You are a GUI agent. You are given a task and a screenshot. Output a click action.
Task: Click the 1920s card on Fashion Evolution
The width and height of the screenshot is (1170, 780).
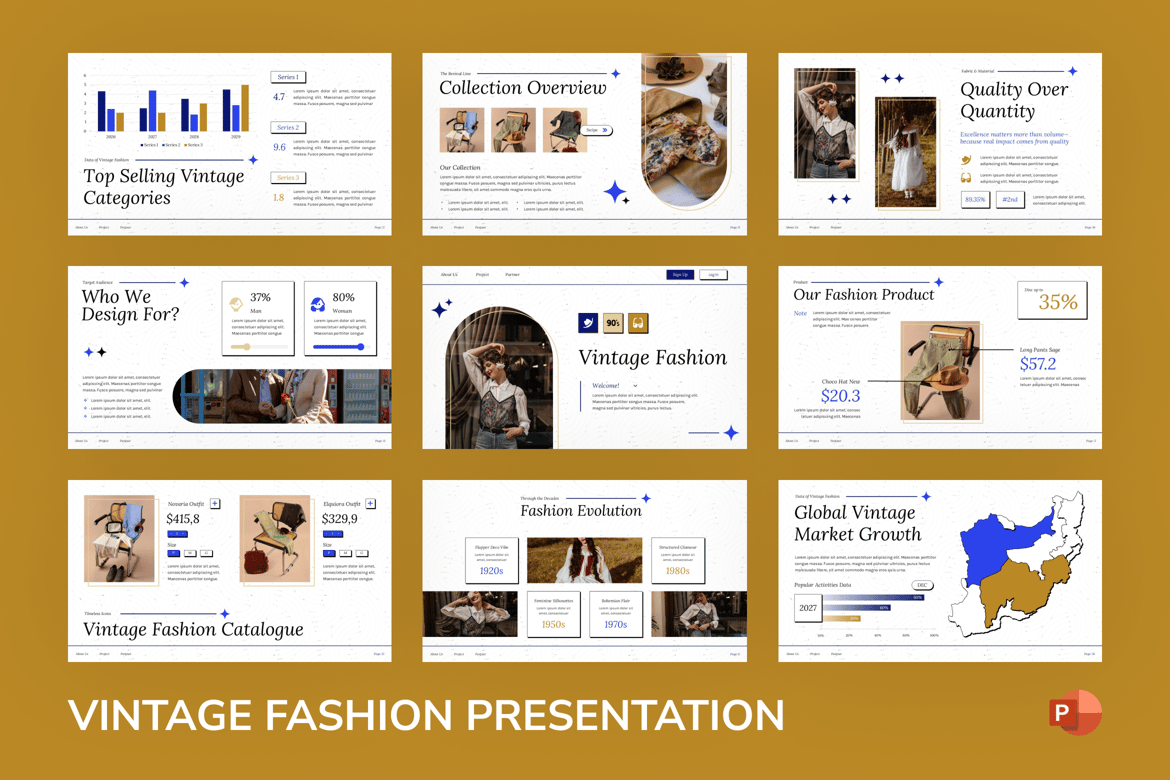(491, 560)
